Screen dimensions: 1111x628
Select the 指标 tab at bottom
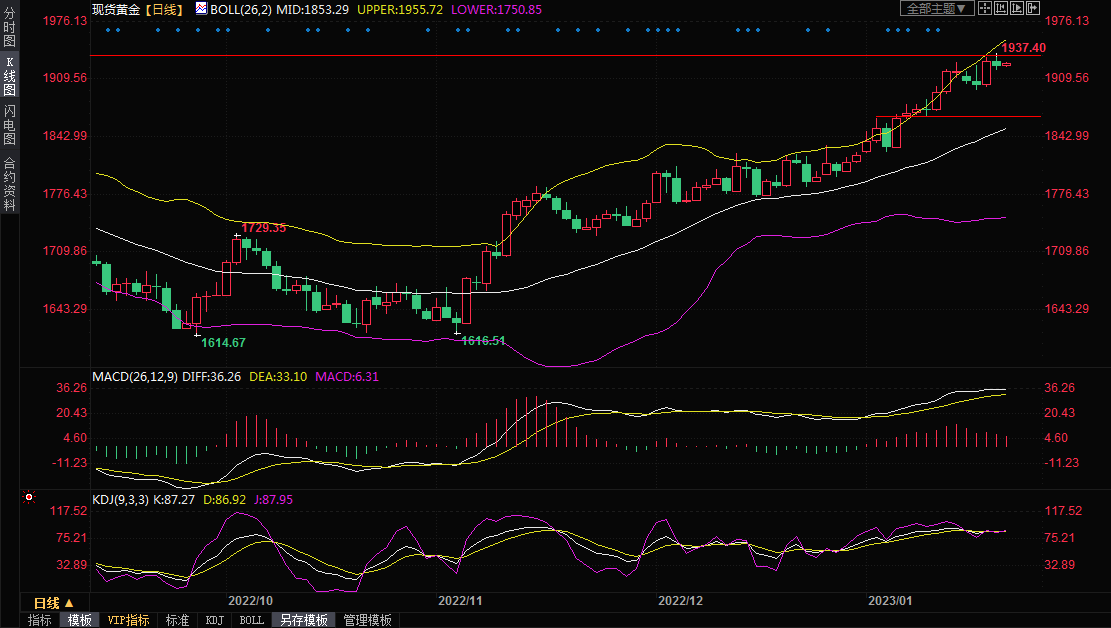(40, 620)
